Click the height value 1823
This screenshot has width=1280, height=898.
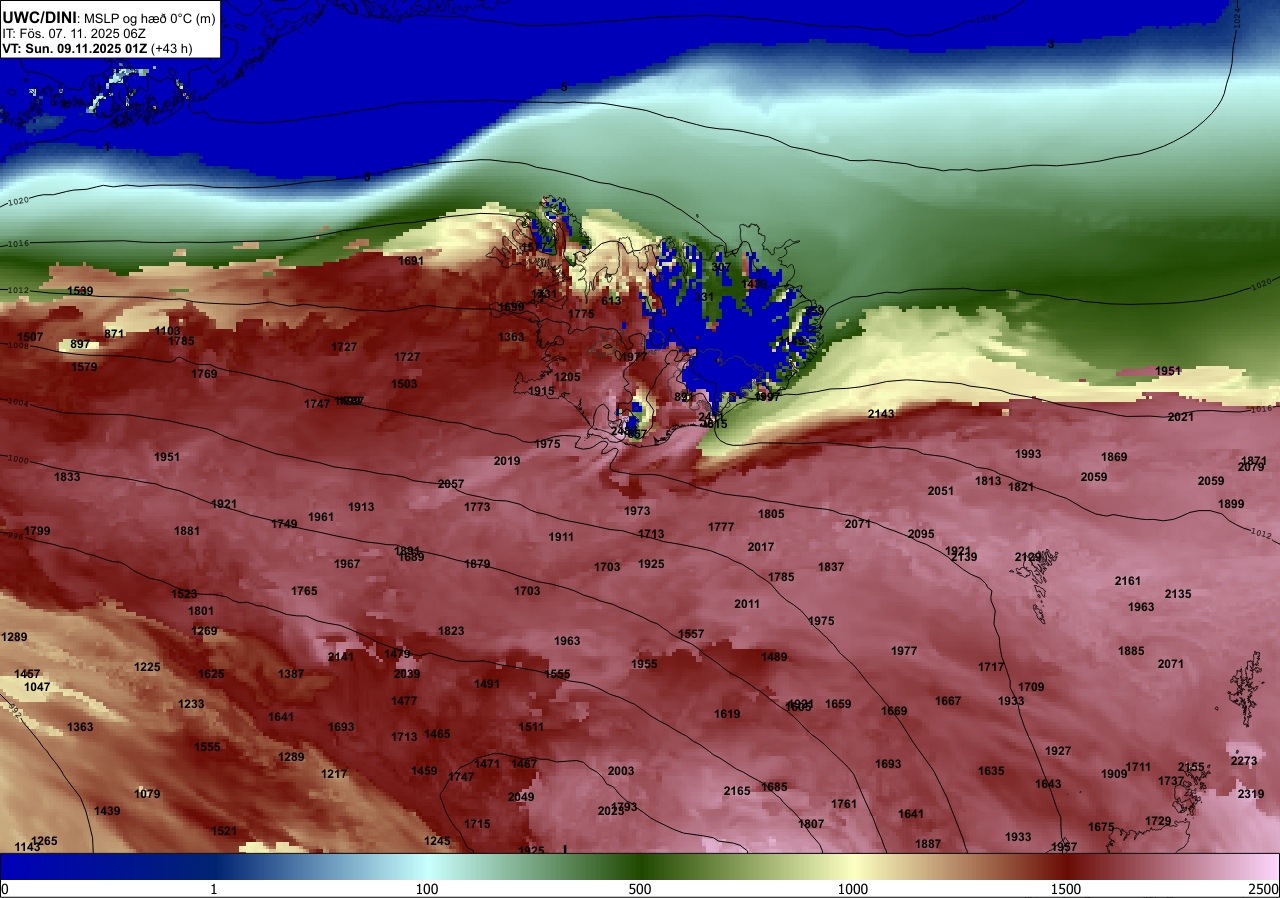451,631
